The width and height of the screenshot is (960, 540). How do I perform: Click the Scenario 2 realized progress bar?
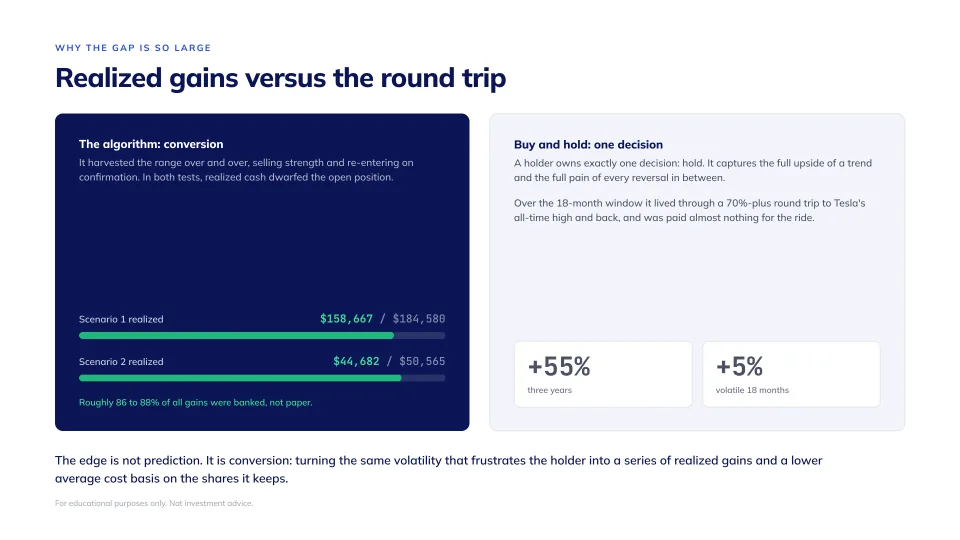tap(262, 378)
